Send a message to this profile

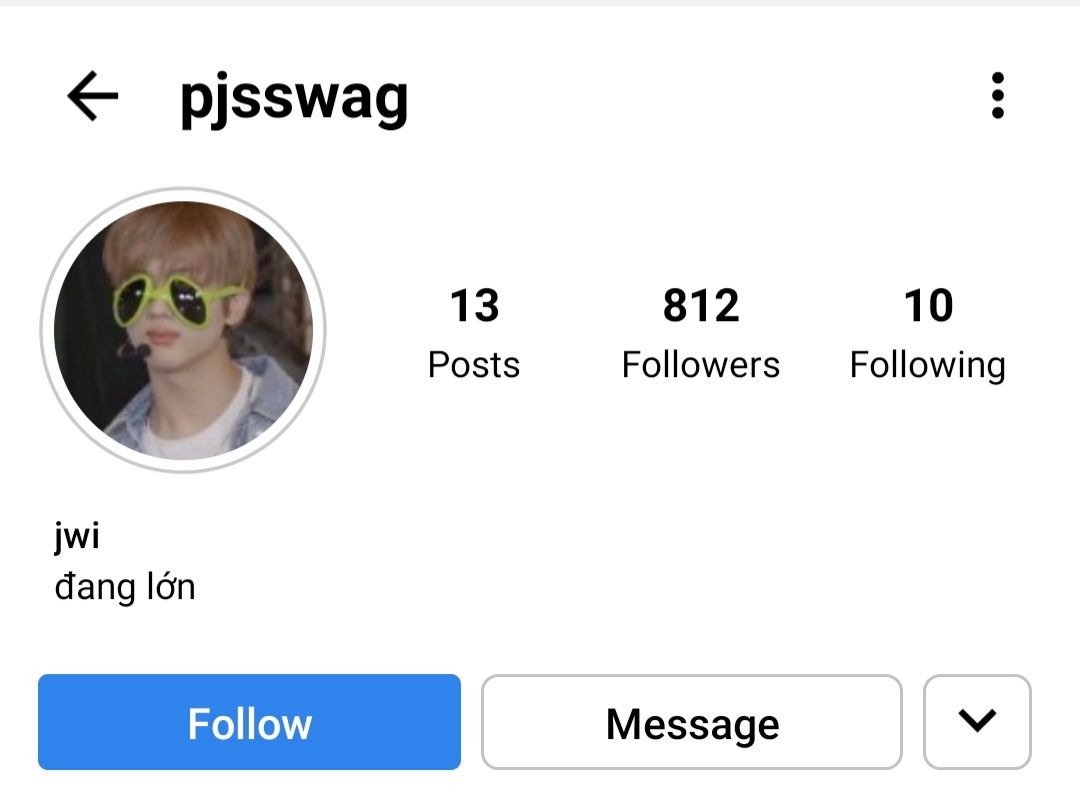click(x=692, y=722)
